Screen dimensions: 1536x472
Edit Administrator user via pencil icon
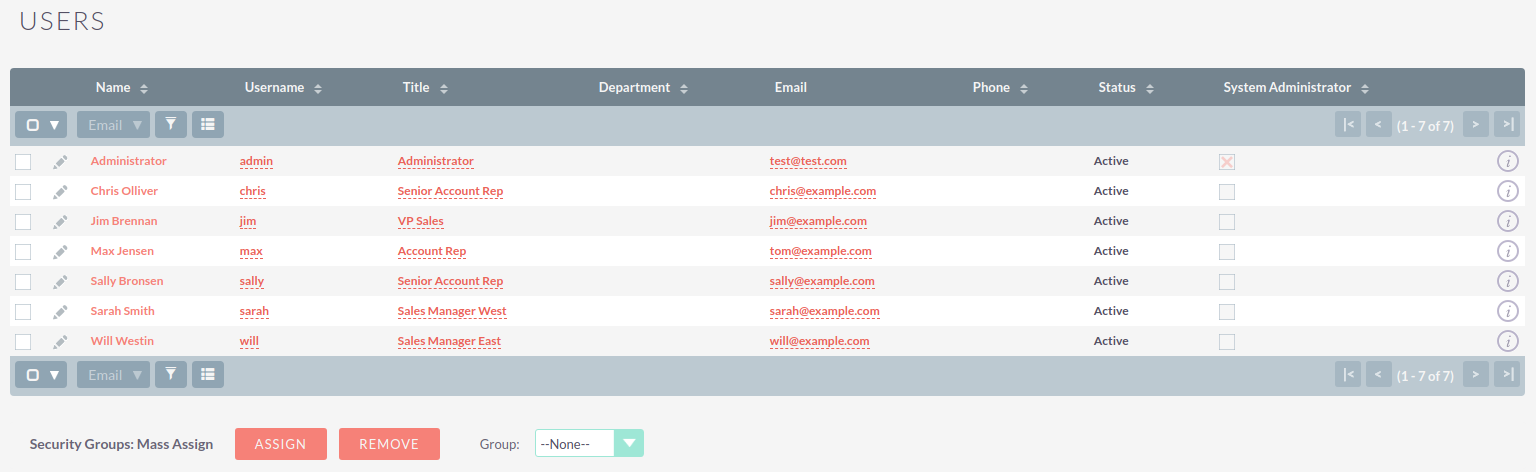coord(61,162)
